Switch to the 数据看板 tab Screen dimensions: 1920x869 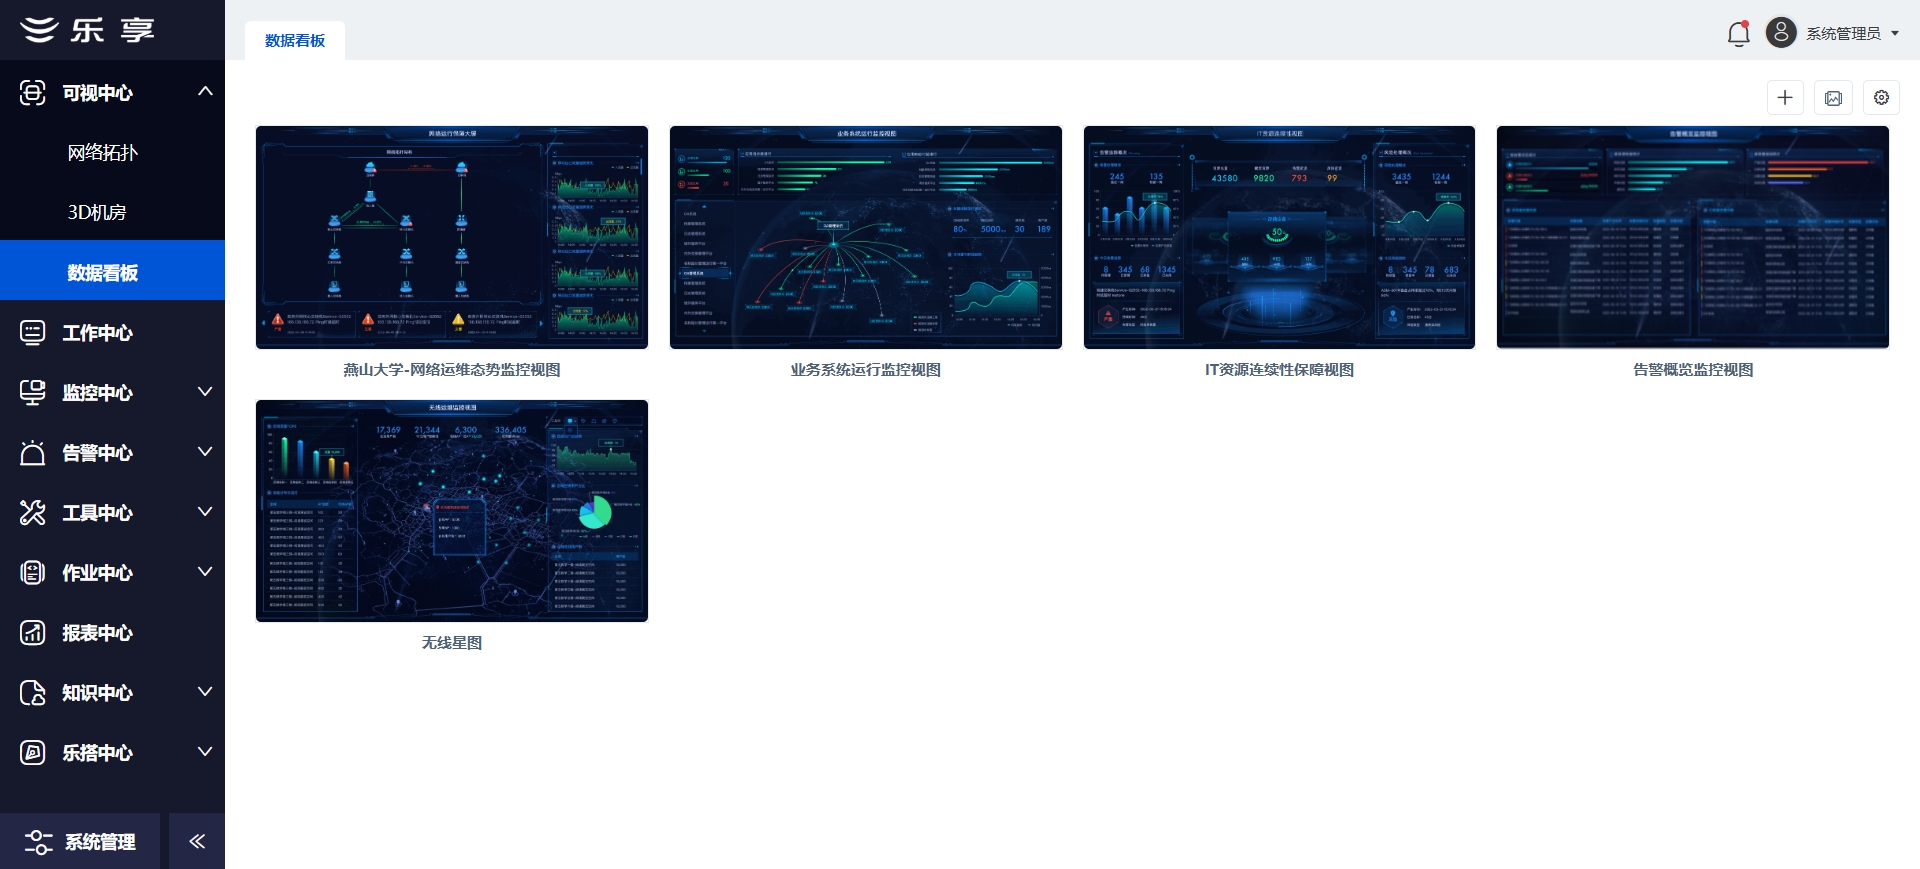(295, 41)
